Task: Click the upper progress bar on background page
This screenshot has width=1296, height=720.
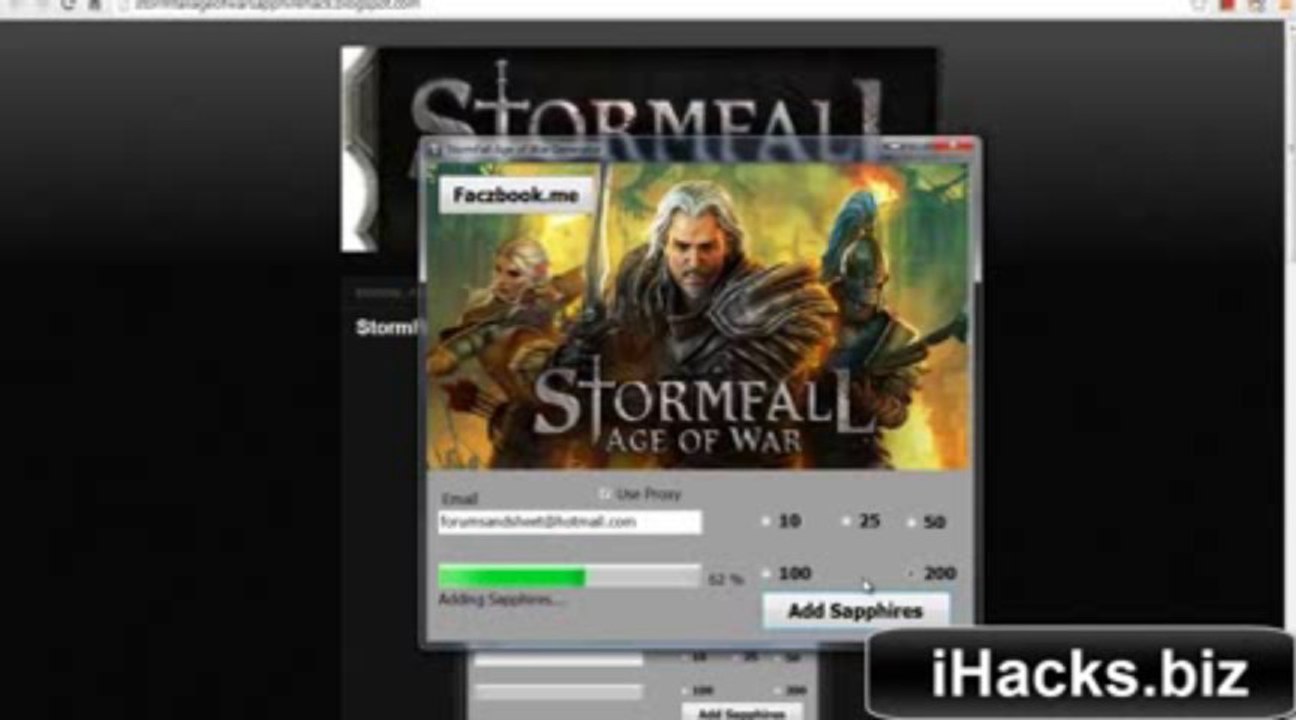Action: tap(558, 659)
